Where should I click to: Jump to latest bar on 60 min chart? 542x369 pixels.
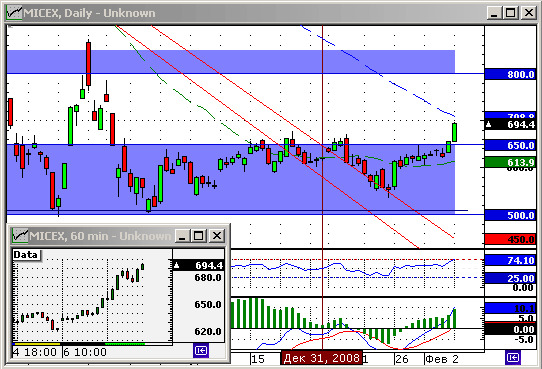[x=201, y=351]
